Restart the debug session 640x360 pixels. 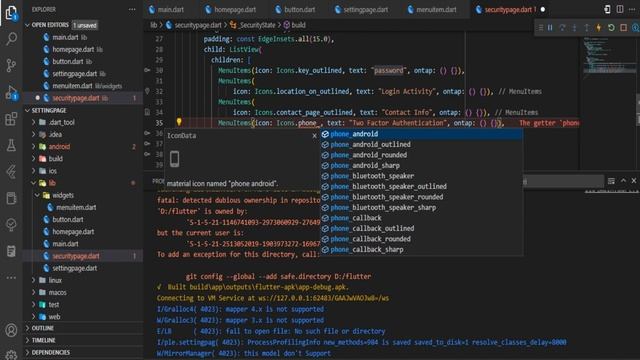[x=611, y=28]
